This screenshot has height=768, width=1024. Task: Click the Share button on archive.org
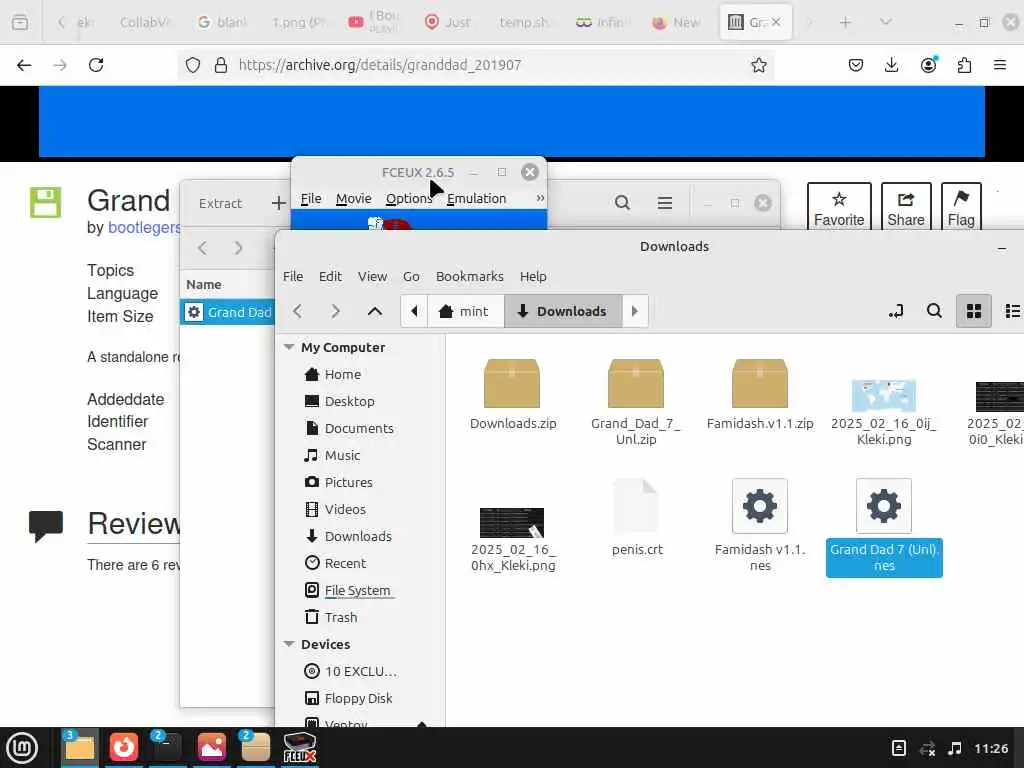click(906, 208)
